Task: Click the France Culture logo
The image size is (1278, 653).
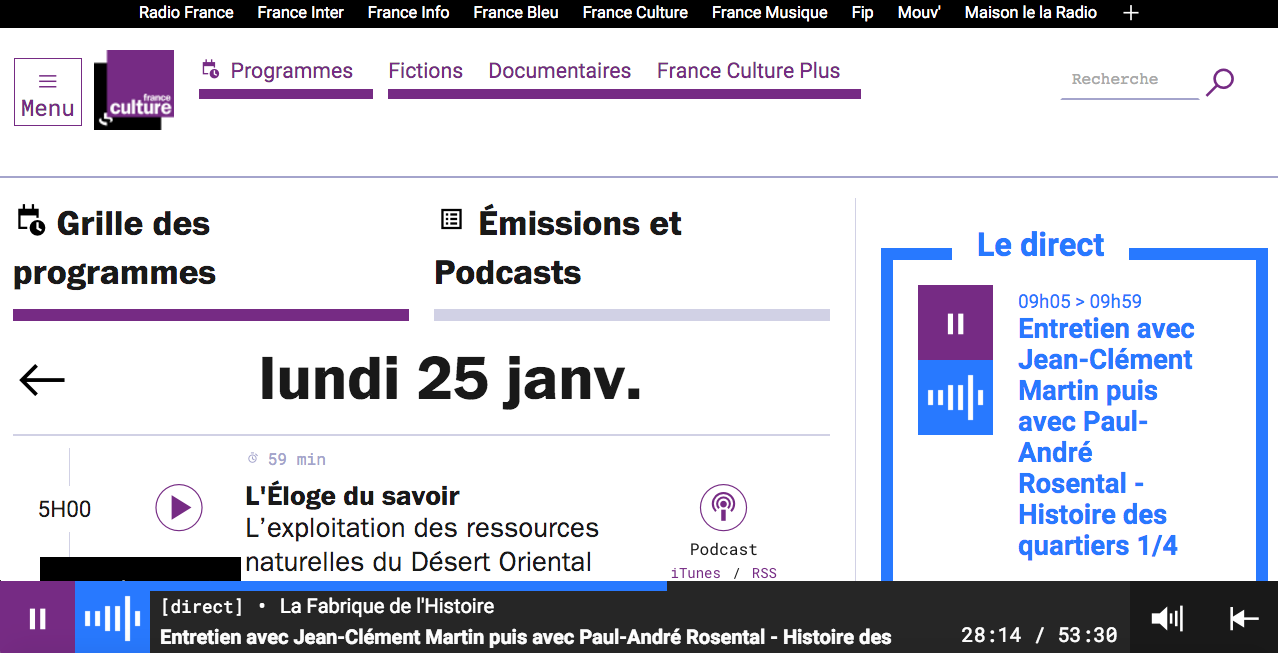Action: point(133,90)
